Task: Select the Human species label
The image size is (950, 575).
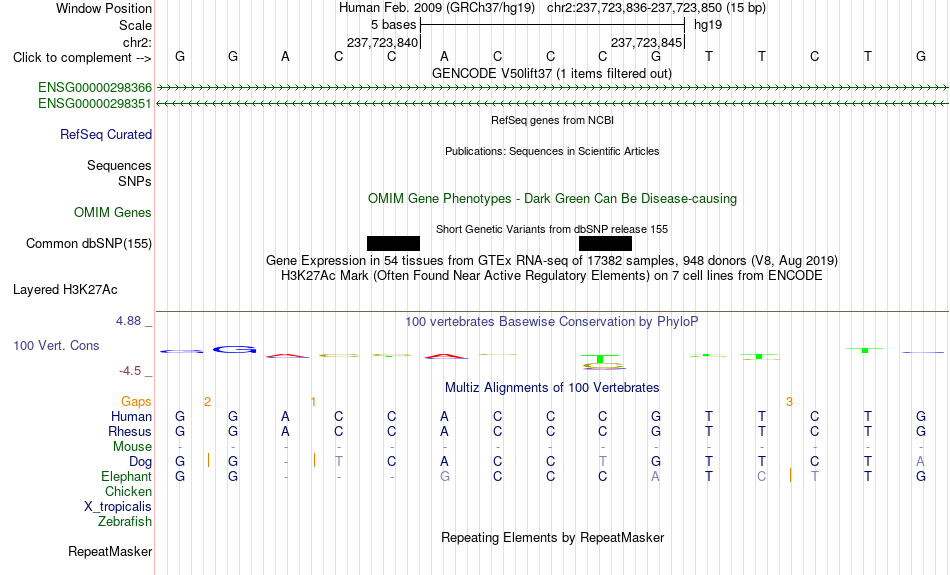Action: tap(131, 416)
